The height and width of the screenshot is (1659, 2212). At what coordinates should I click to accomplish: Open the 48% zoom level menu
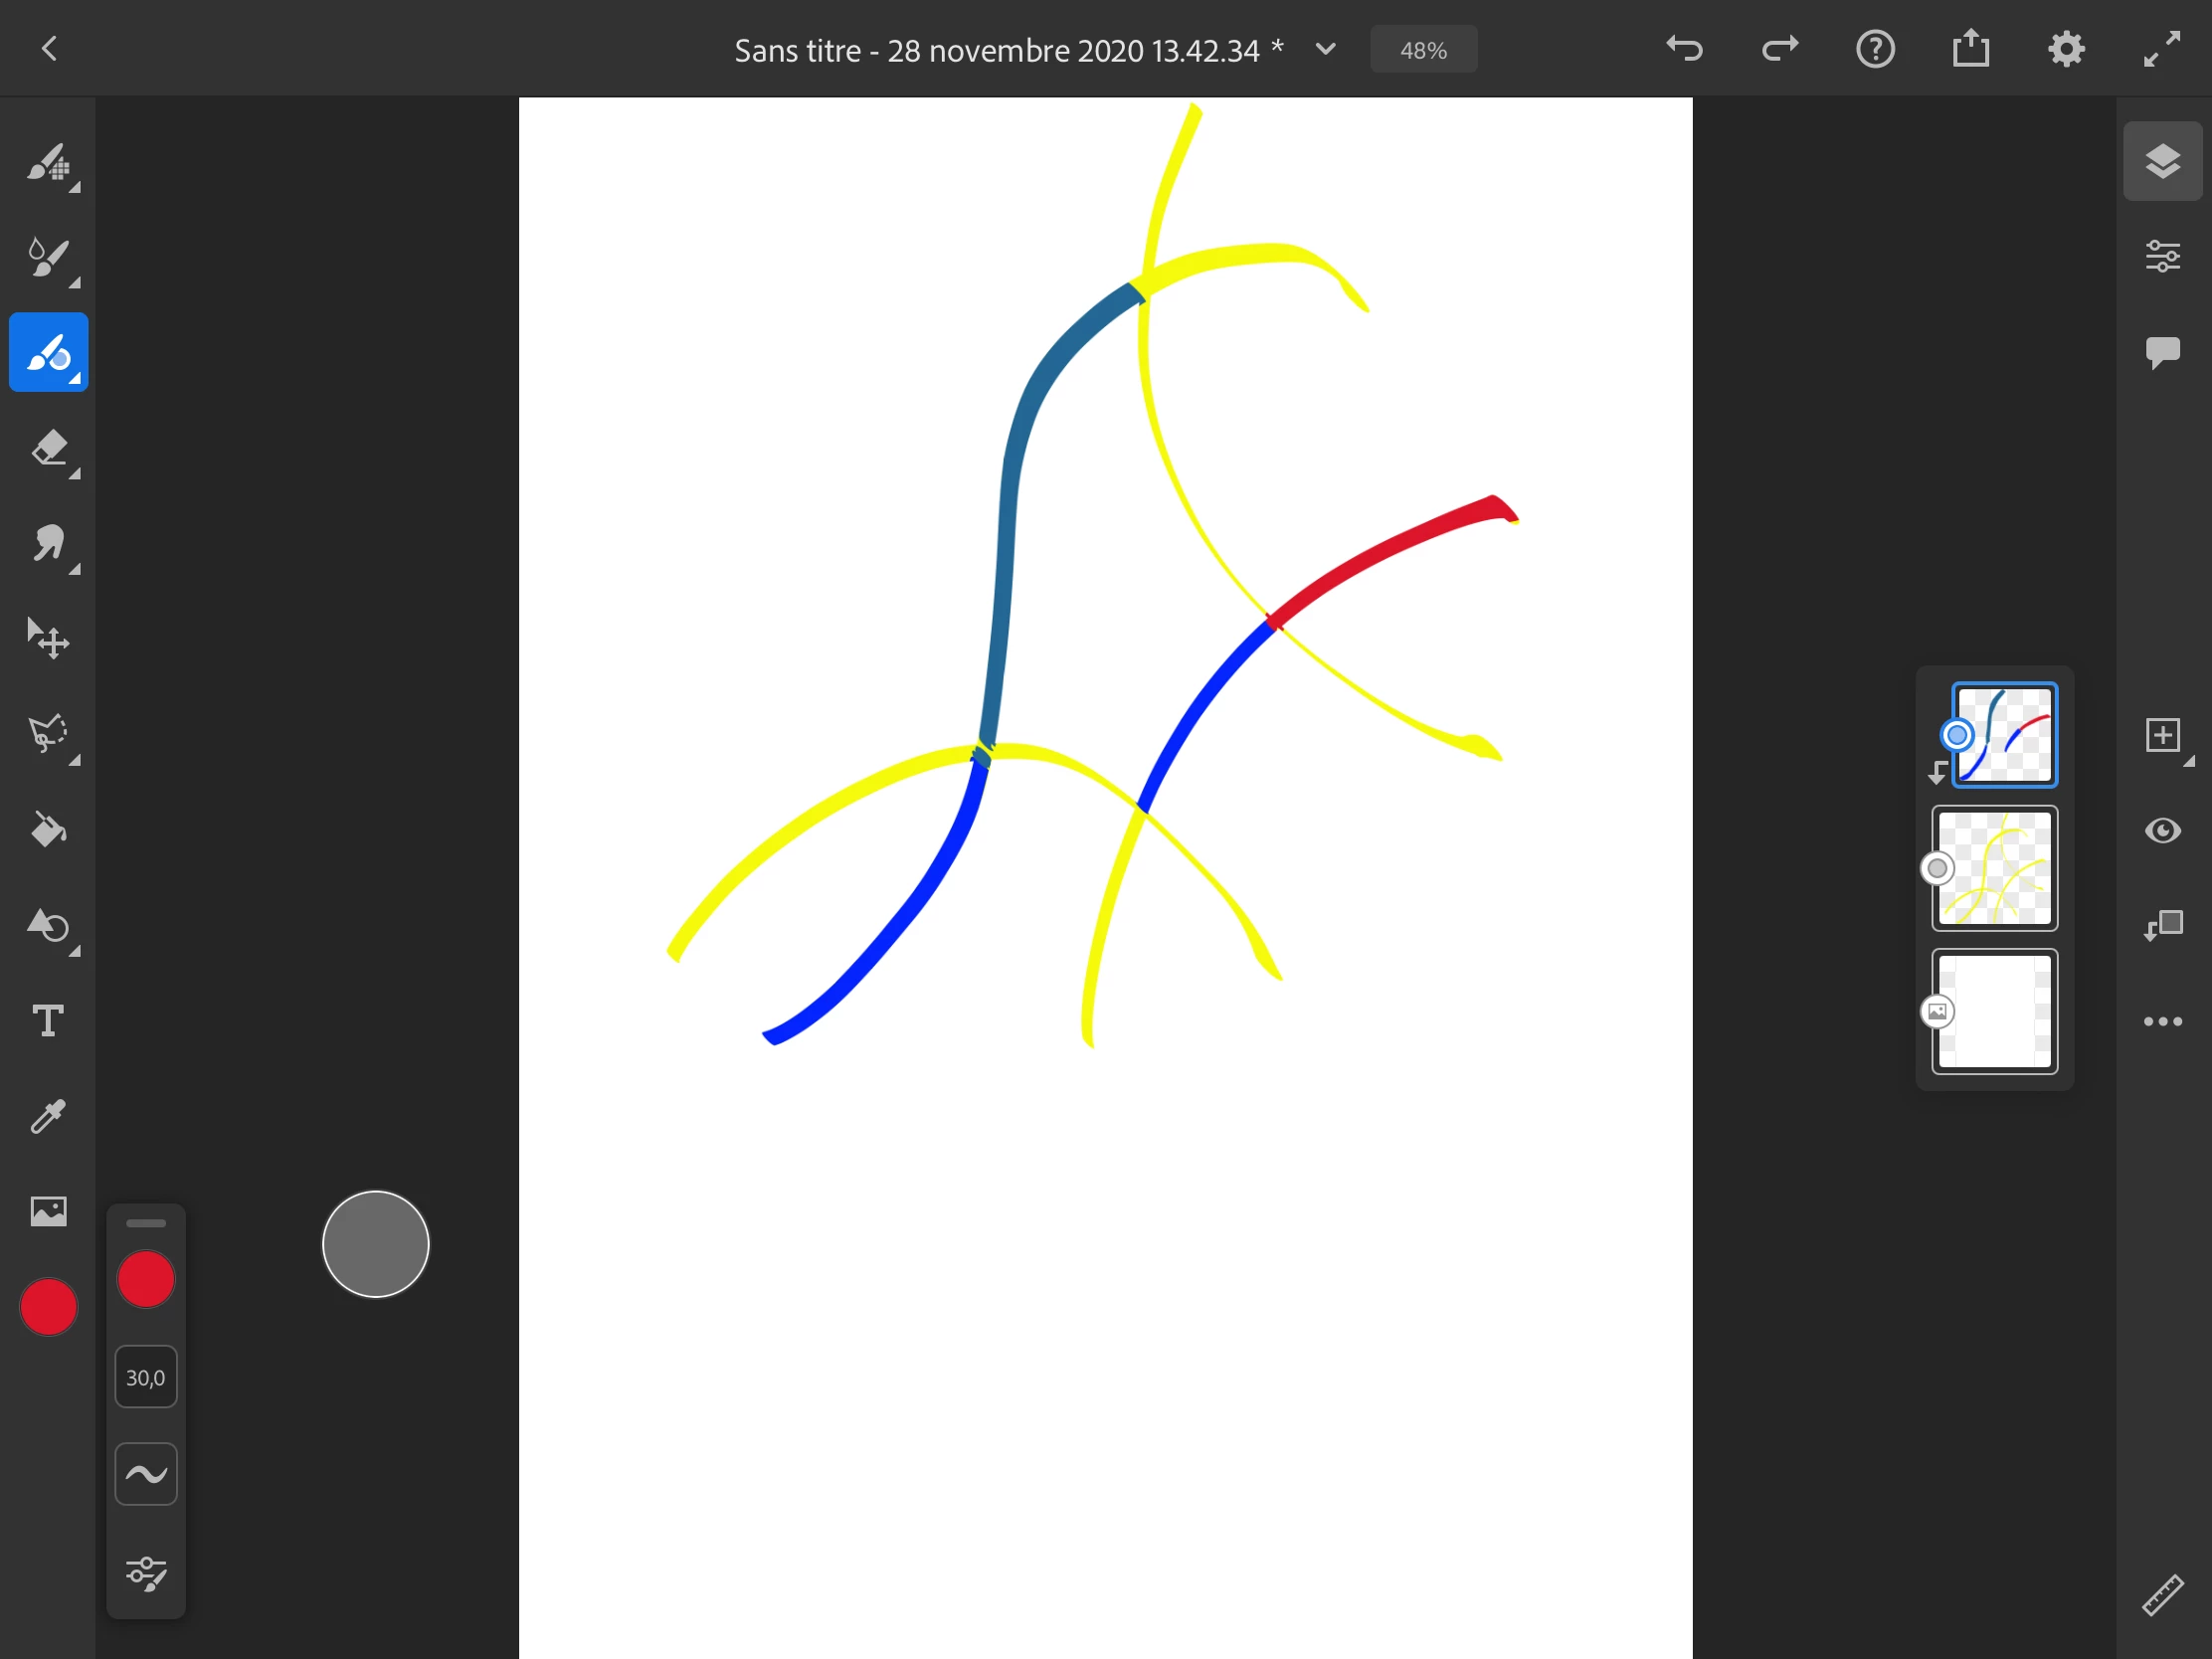(x=1423, y=50)
